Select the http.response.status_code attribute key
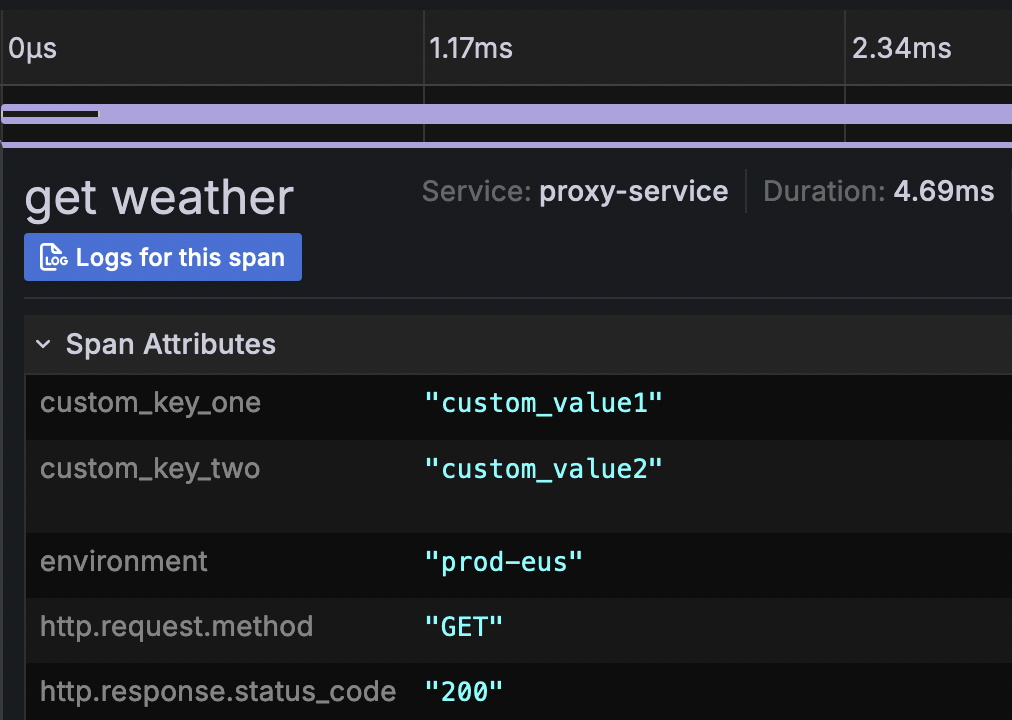 [x=218, y=691]
